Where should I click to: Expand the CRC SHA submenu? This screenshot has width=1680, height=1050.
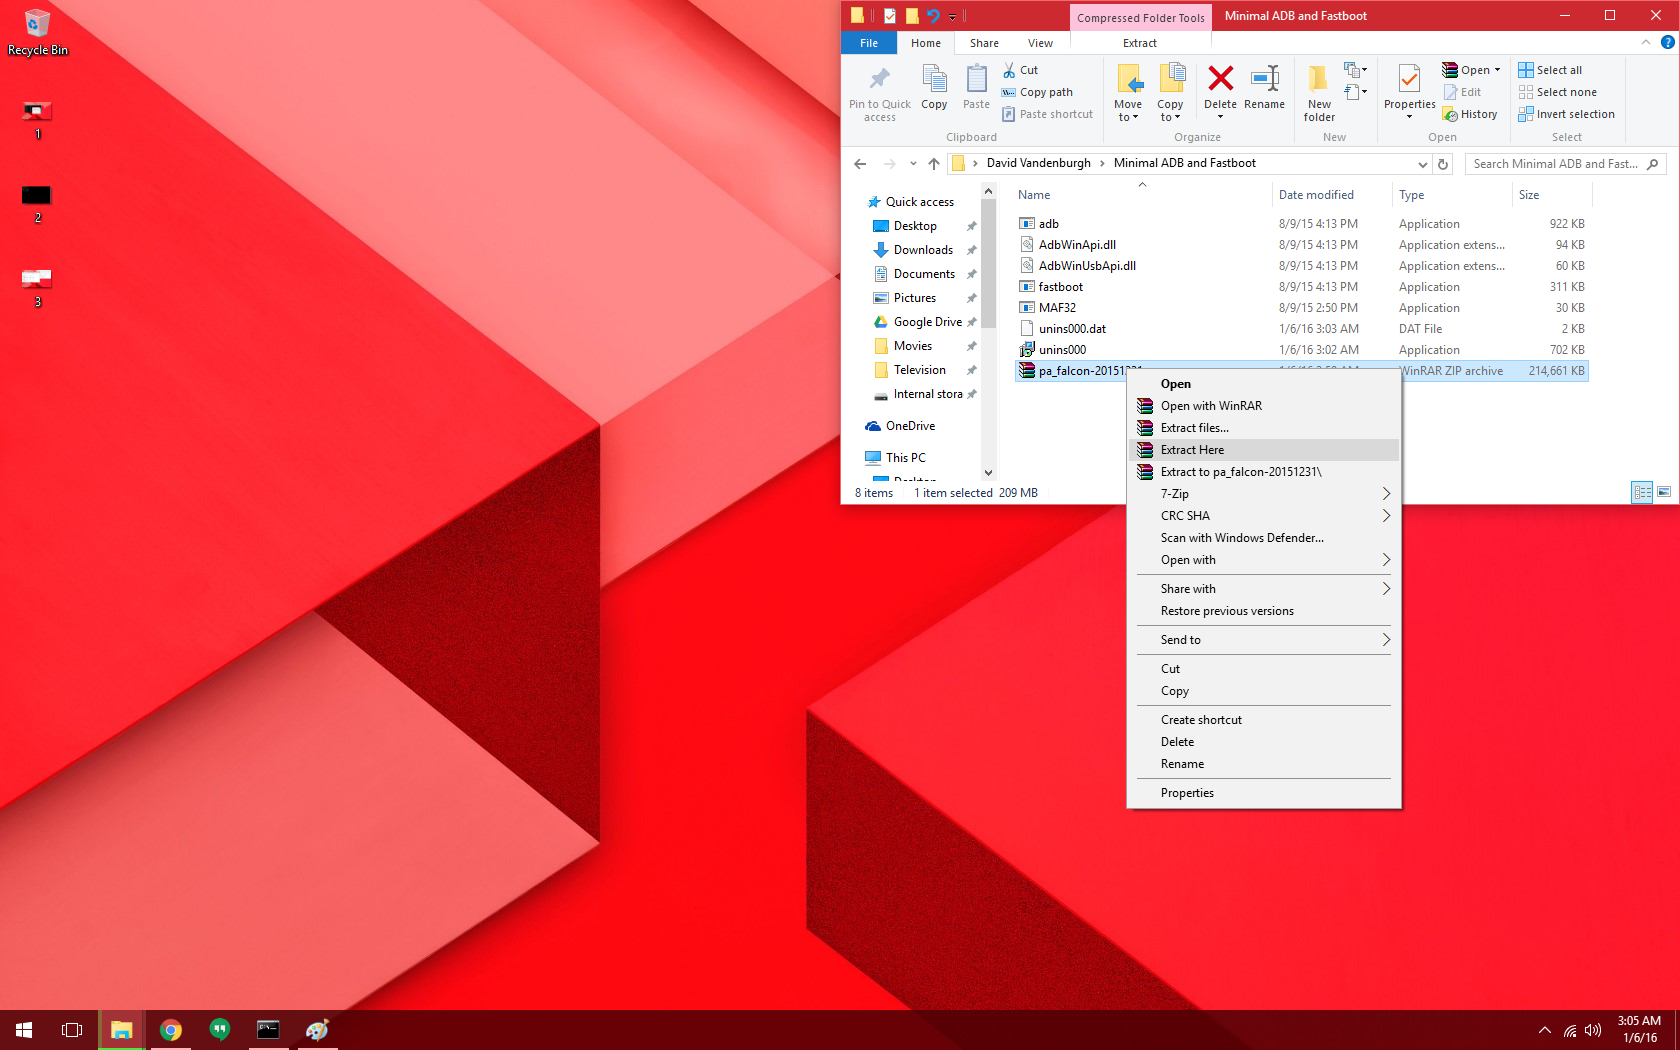[1264, 516]
